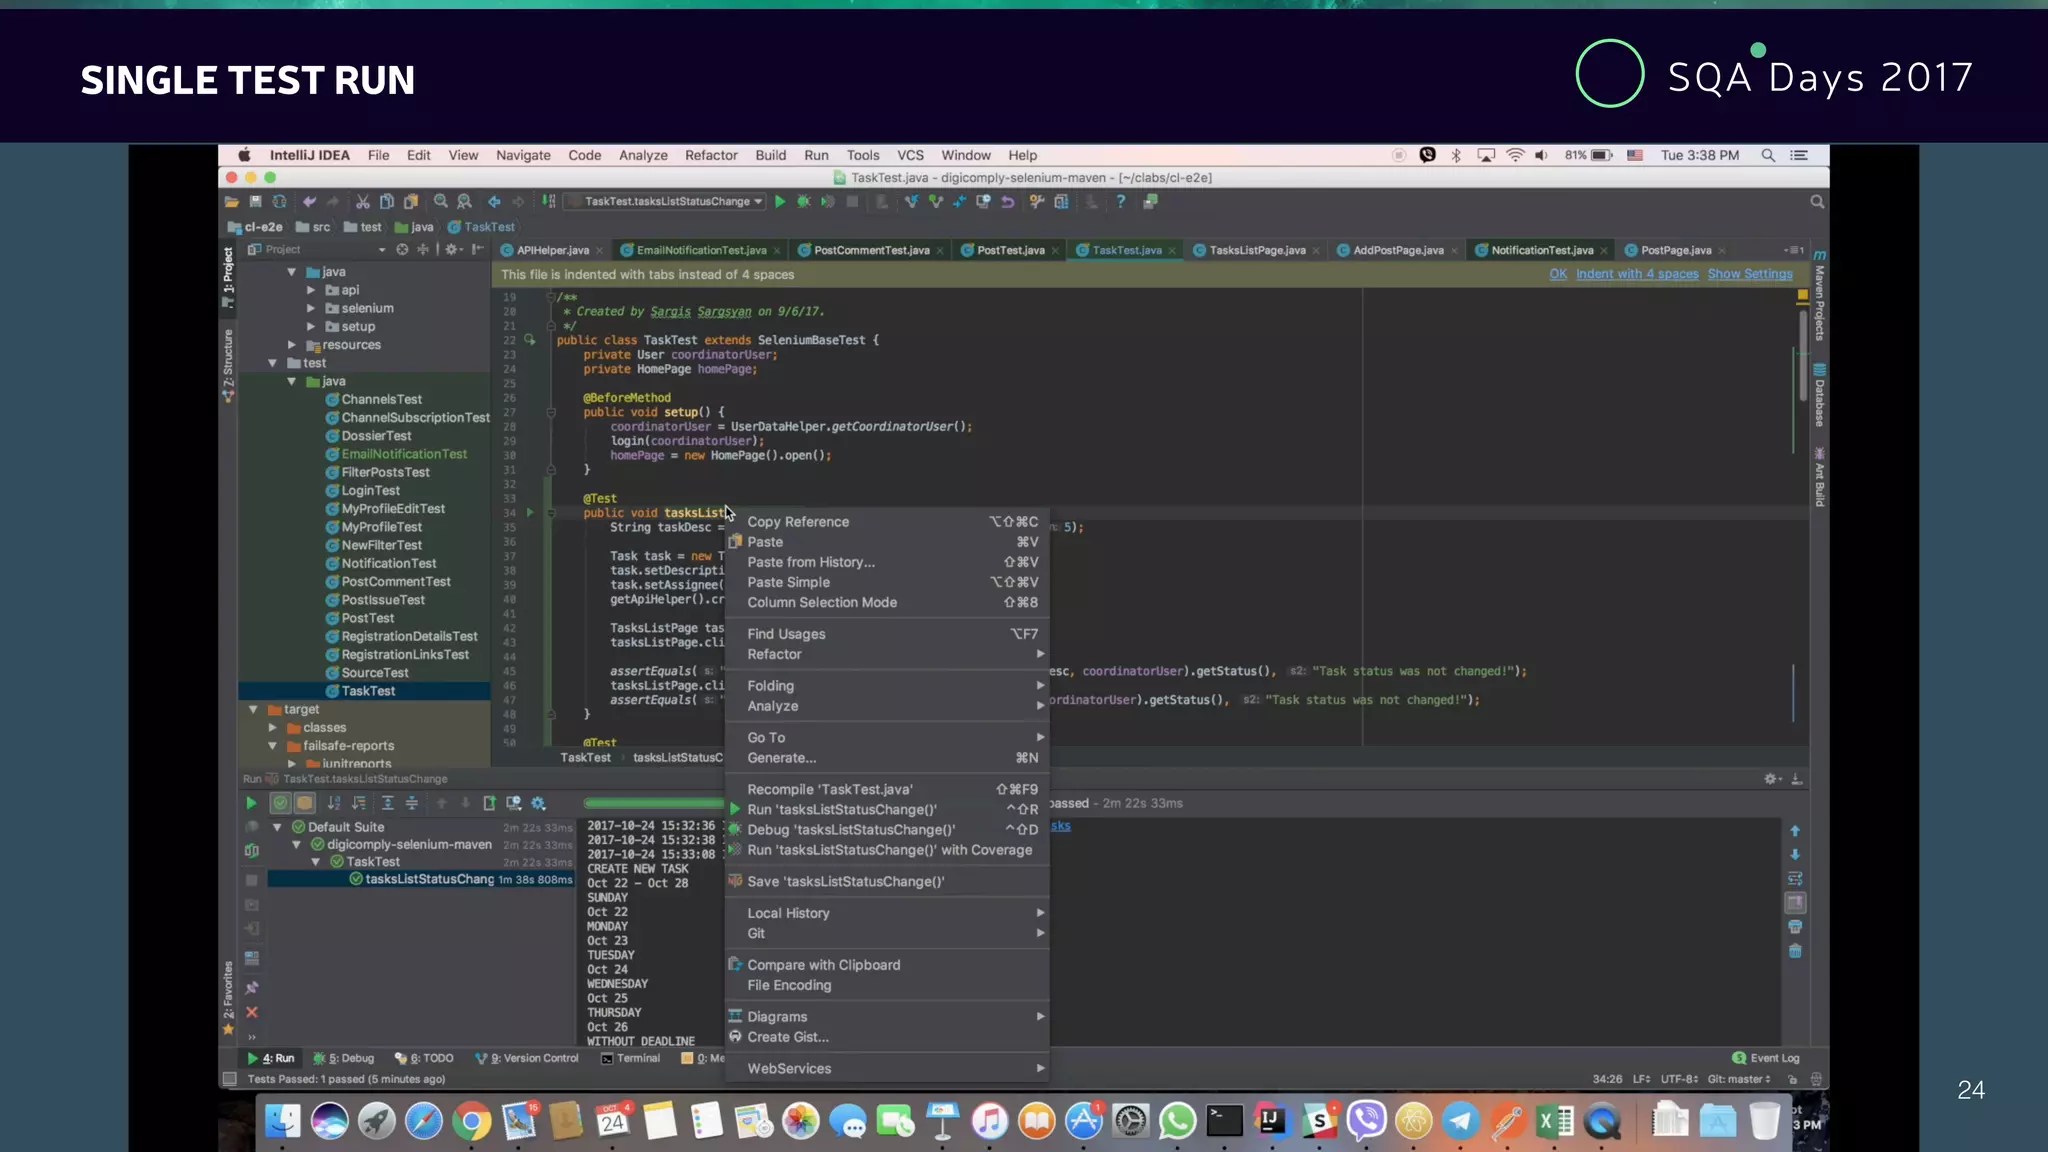Toggle Show Ignored tests filter button
The height and width of the screenshot is (1152, 2048).
tap(305, 803)
